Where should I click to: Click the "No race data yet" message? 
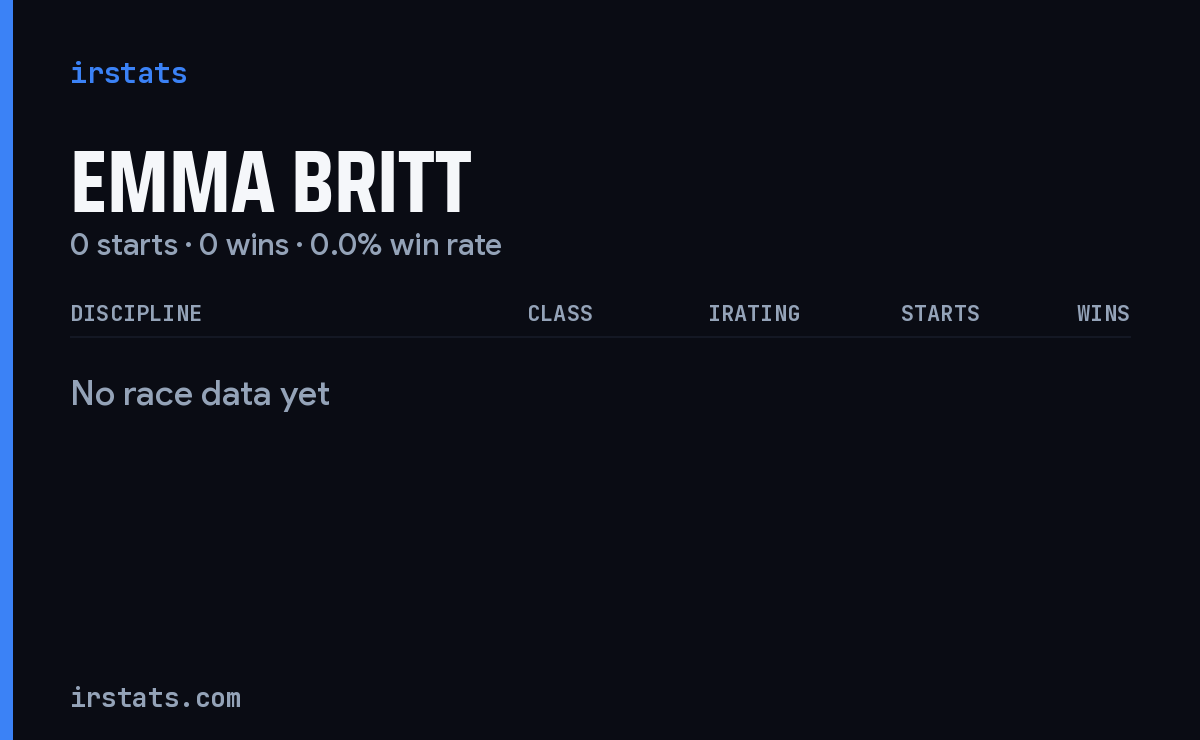200,394
